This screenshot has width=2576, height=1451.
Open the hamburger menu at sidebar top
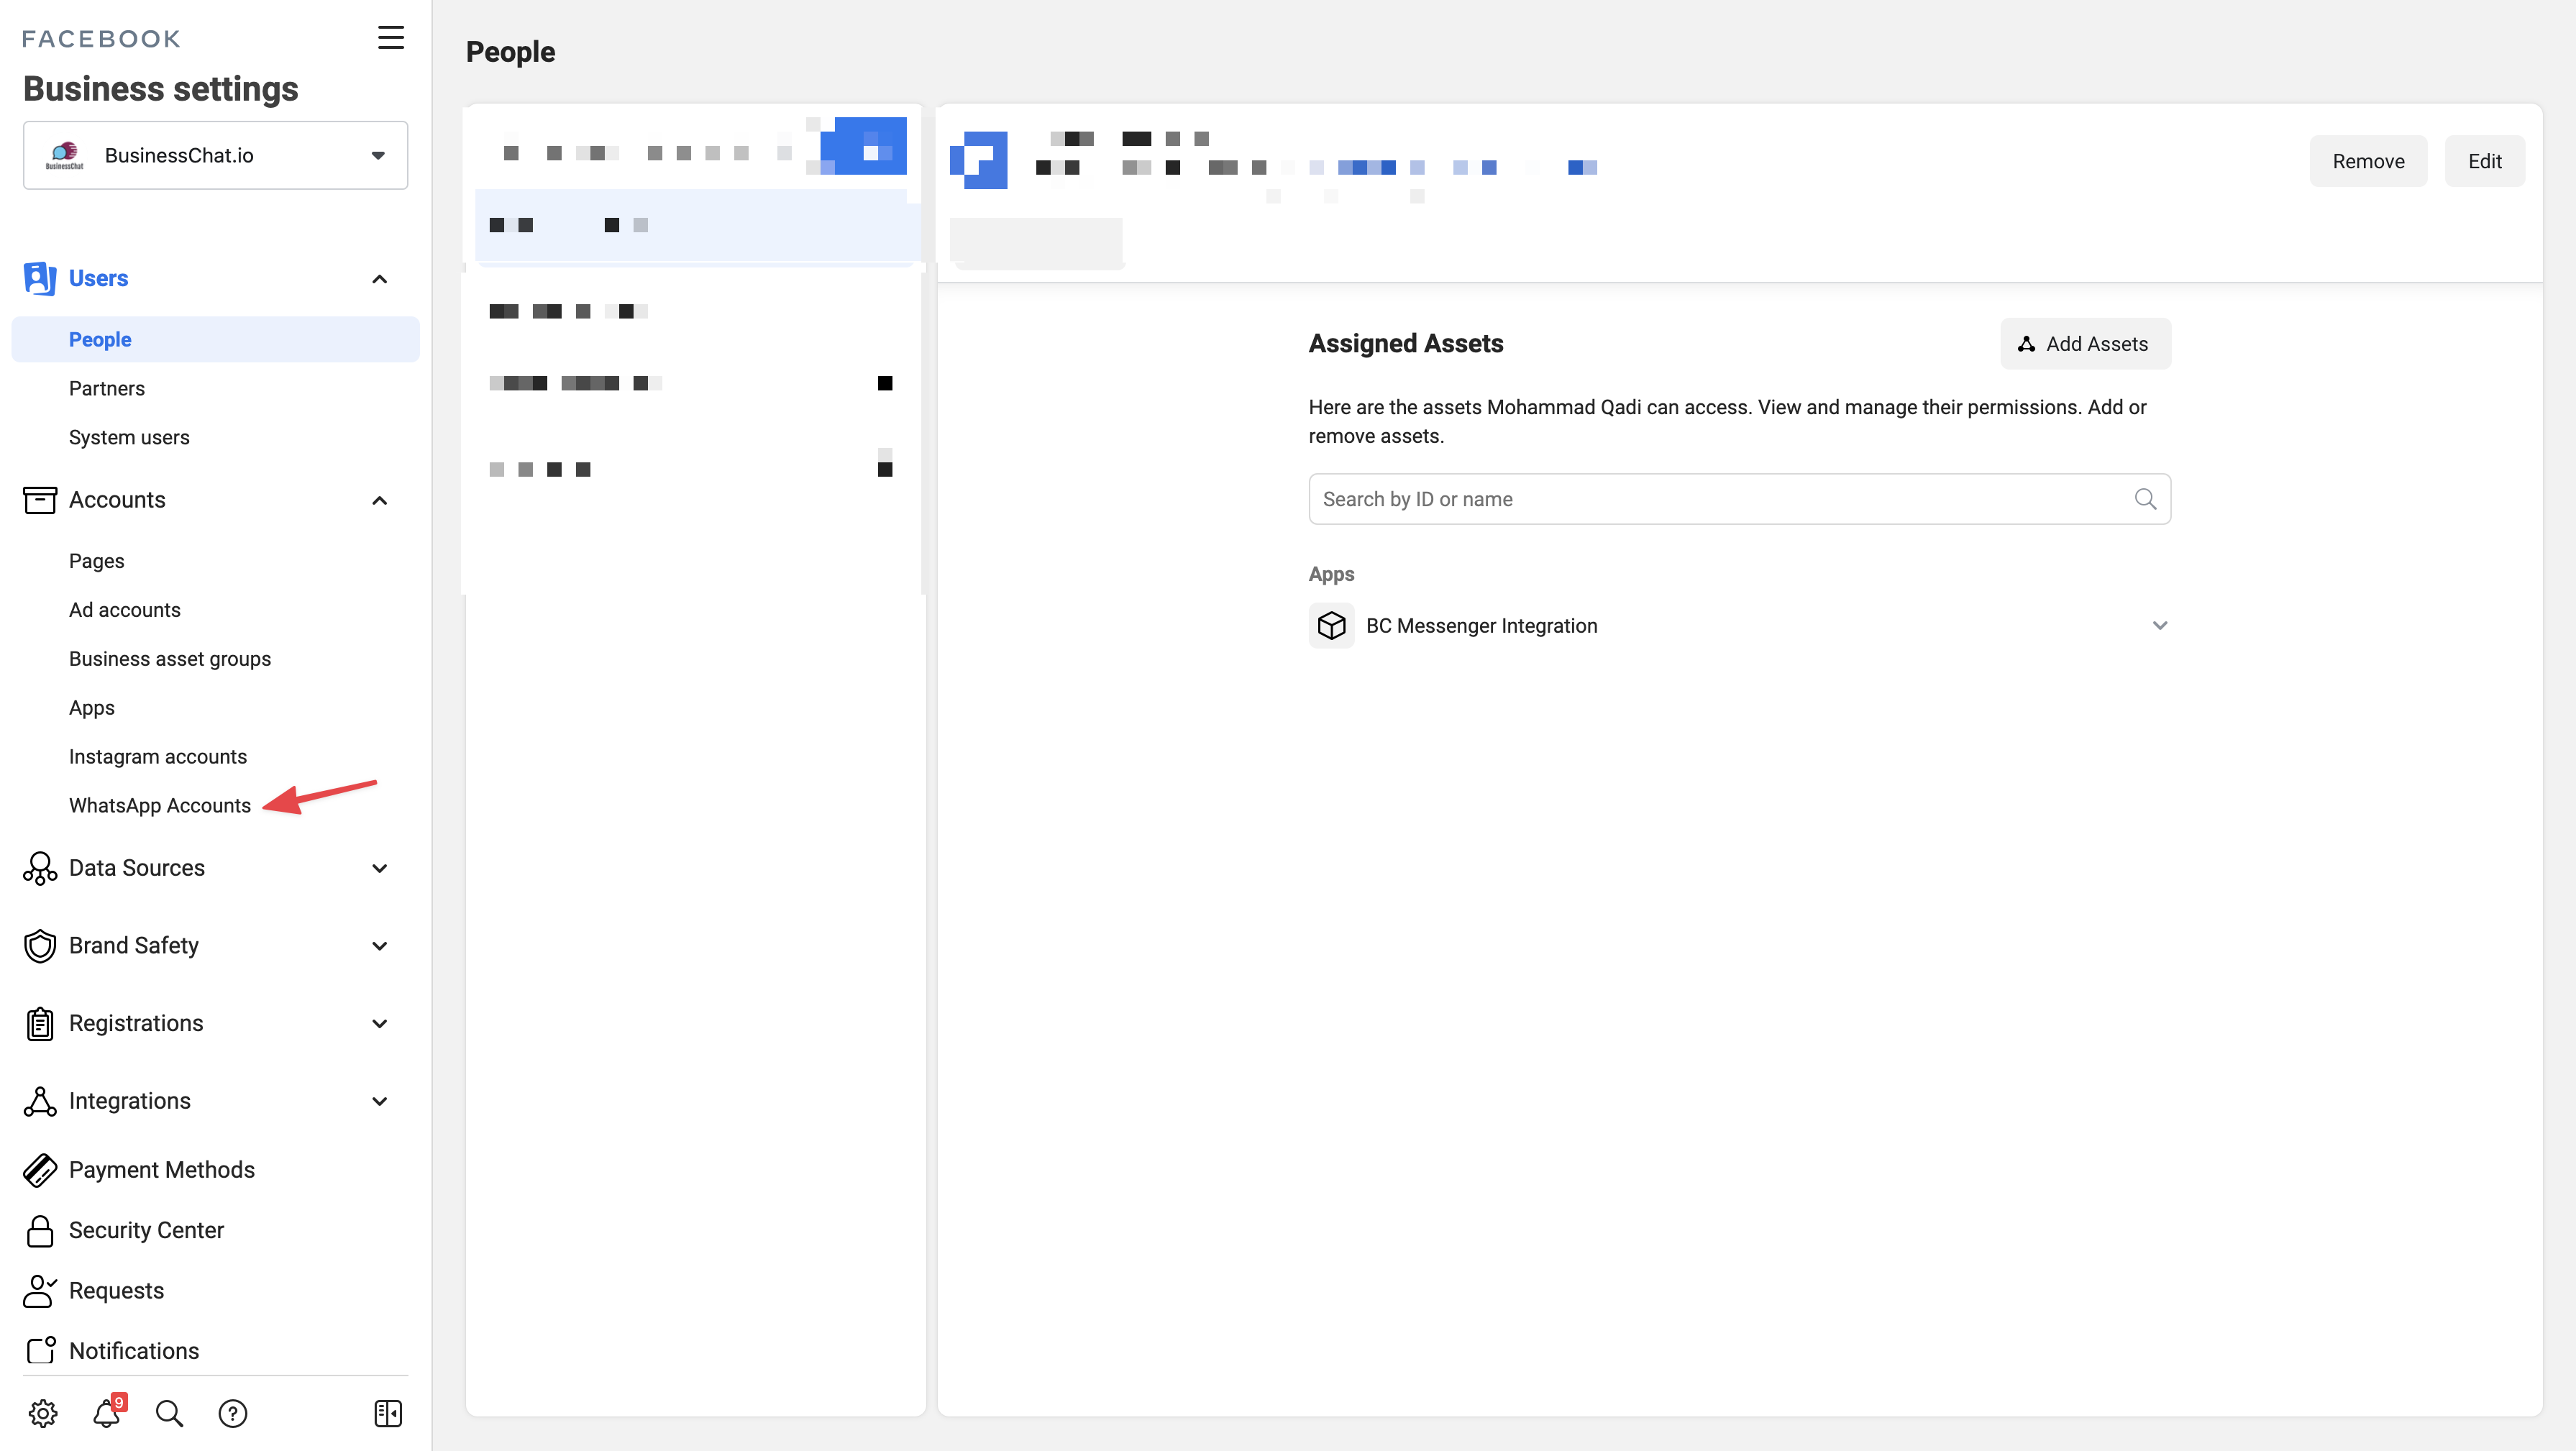[x=390, y=38]
